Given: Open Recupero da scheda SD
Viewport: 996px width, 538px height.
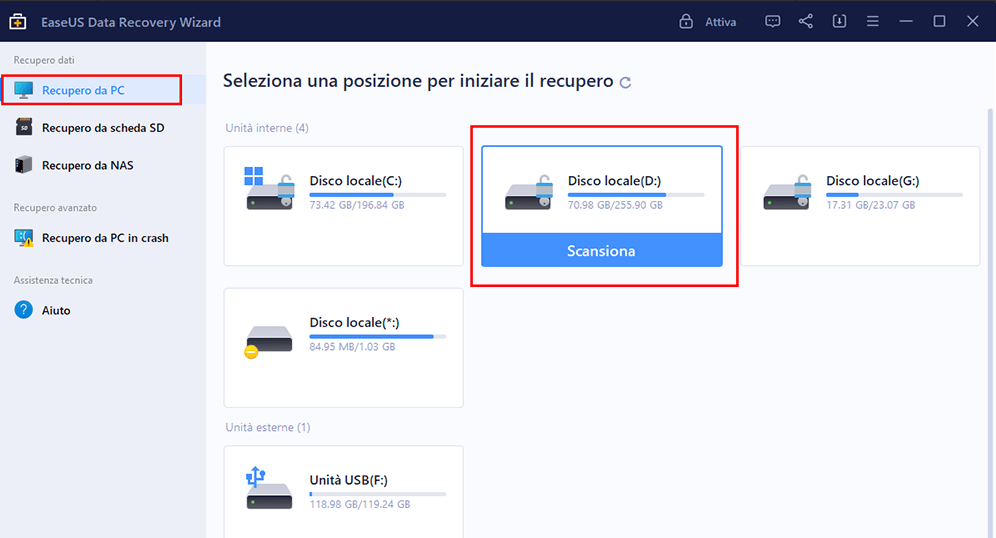Looking at the screenshot, I should [x=102, y=128].
